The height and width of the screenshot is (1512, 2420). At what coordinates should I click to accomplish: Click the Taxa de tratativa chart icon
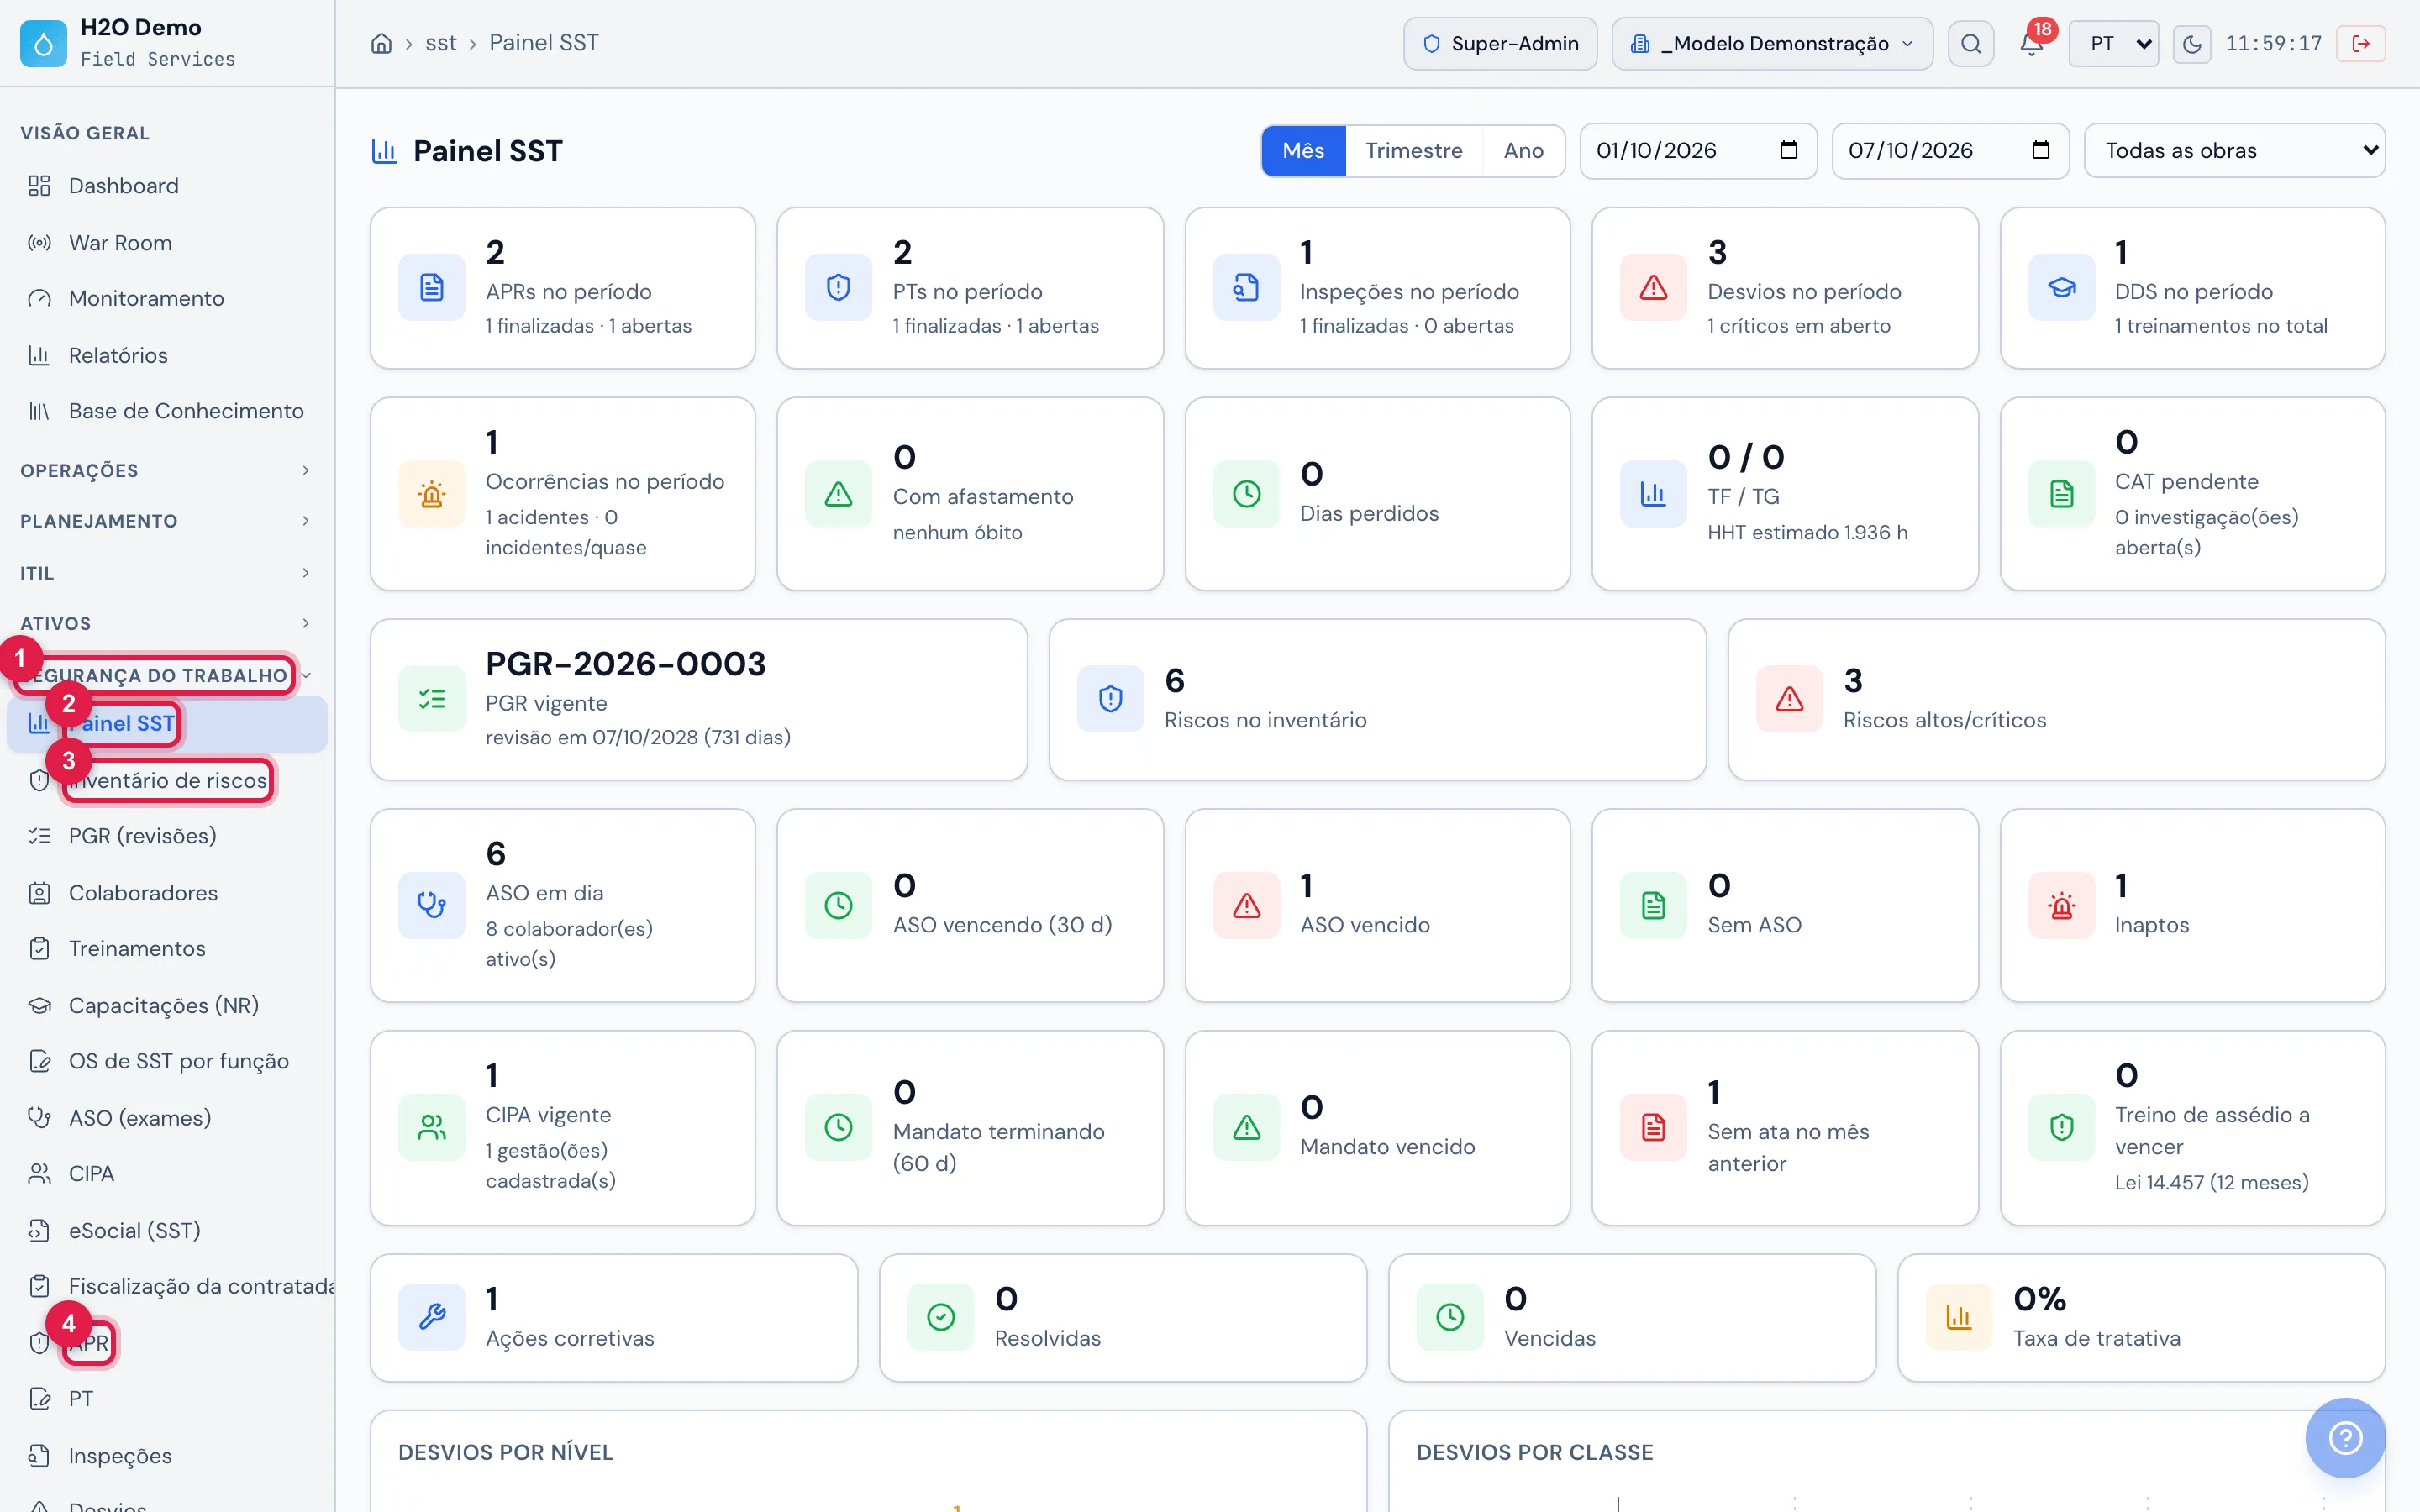tap(1958, 1317)
